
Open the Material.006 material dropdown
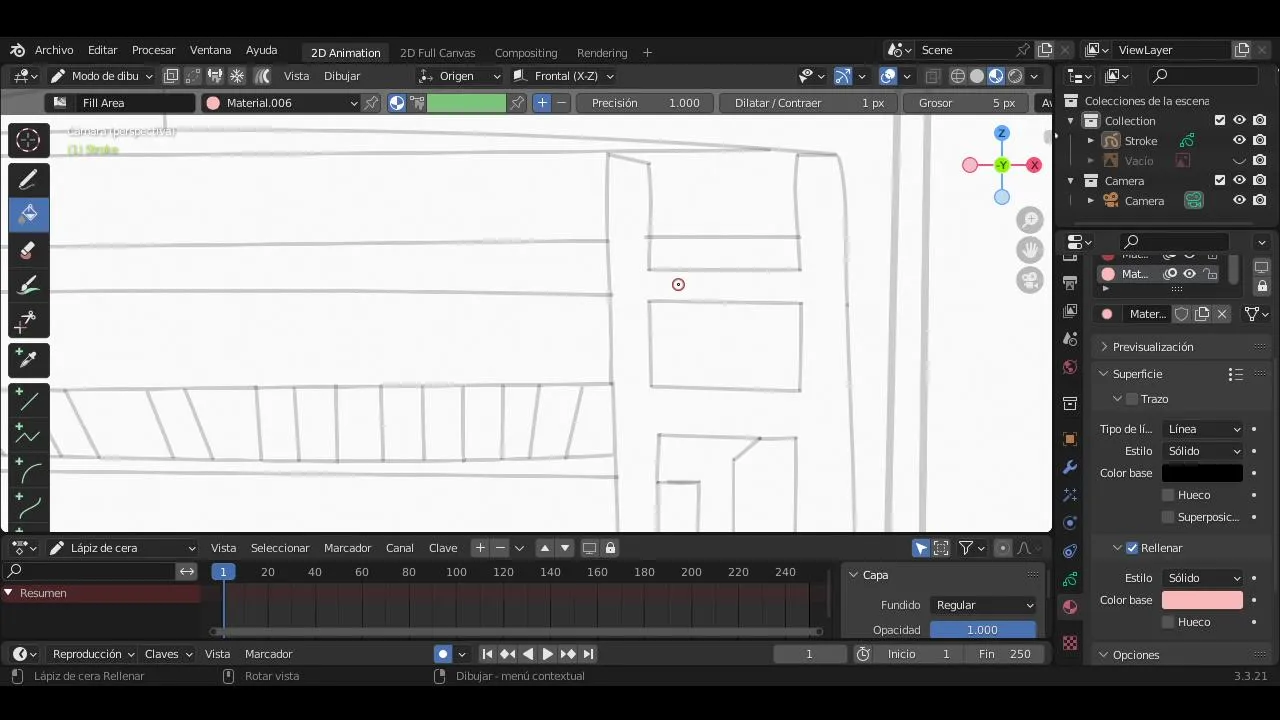281,103
